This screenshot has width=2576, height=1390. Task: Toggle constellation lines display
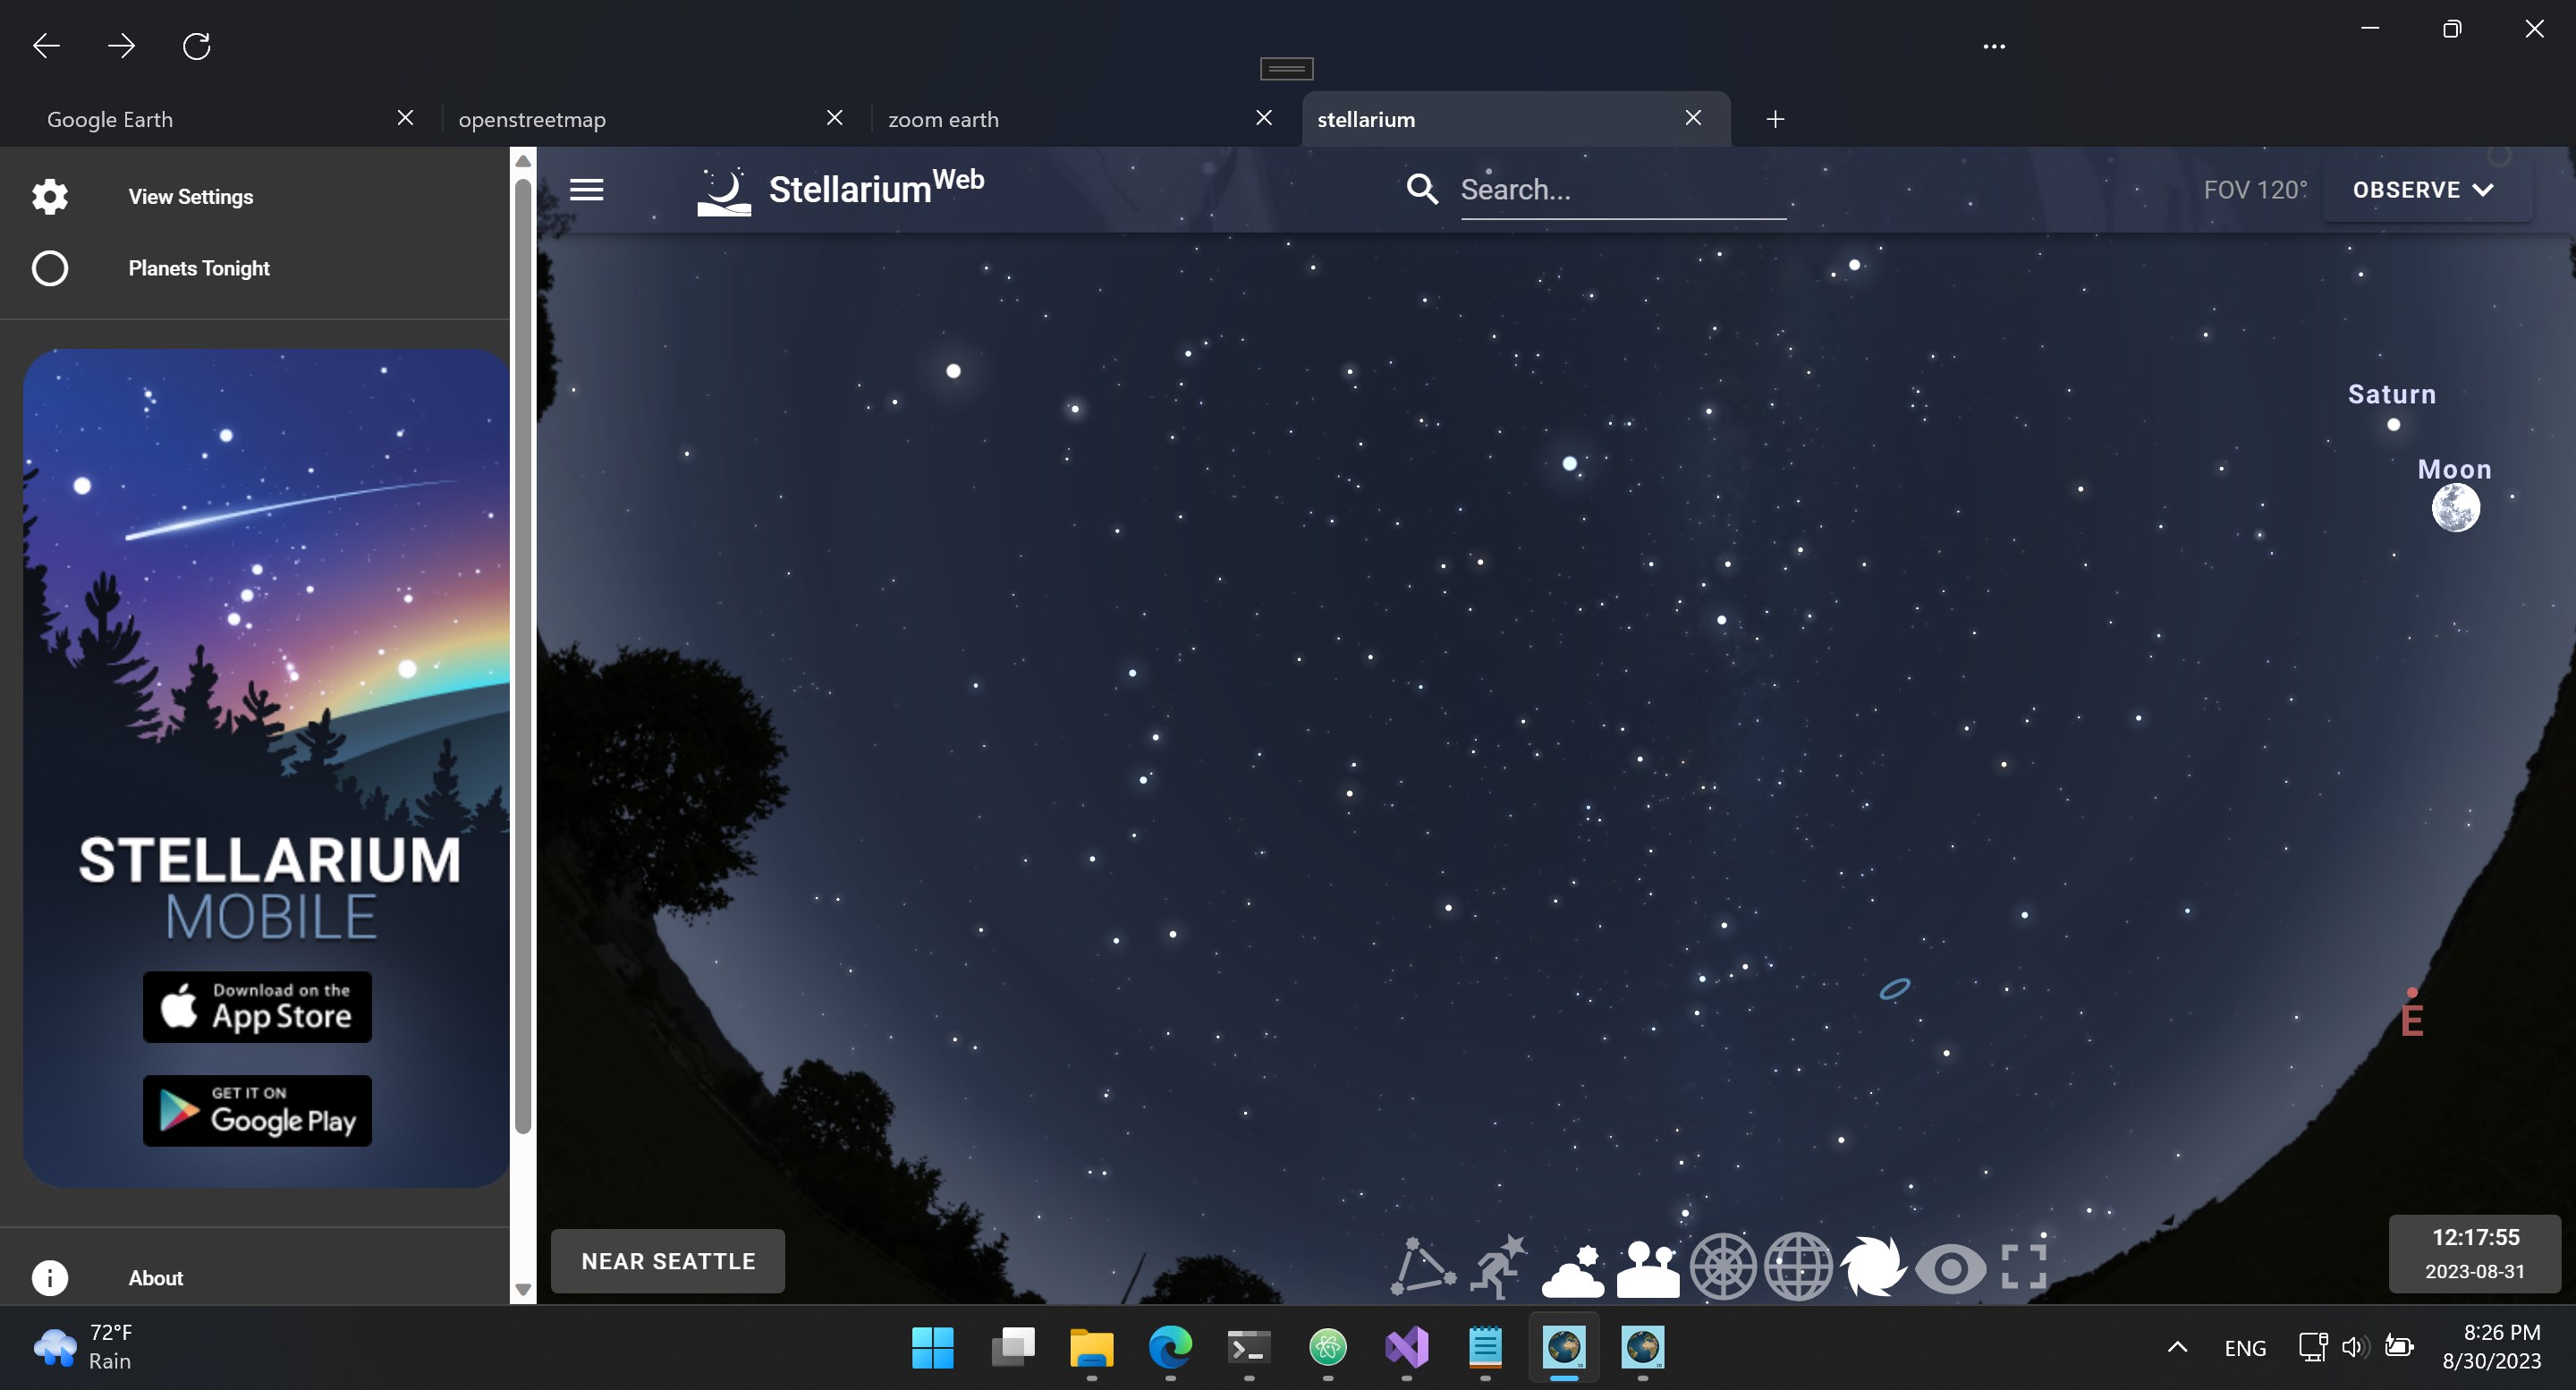[x=1422, y=1266]
